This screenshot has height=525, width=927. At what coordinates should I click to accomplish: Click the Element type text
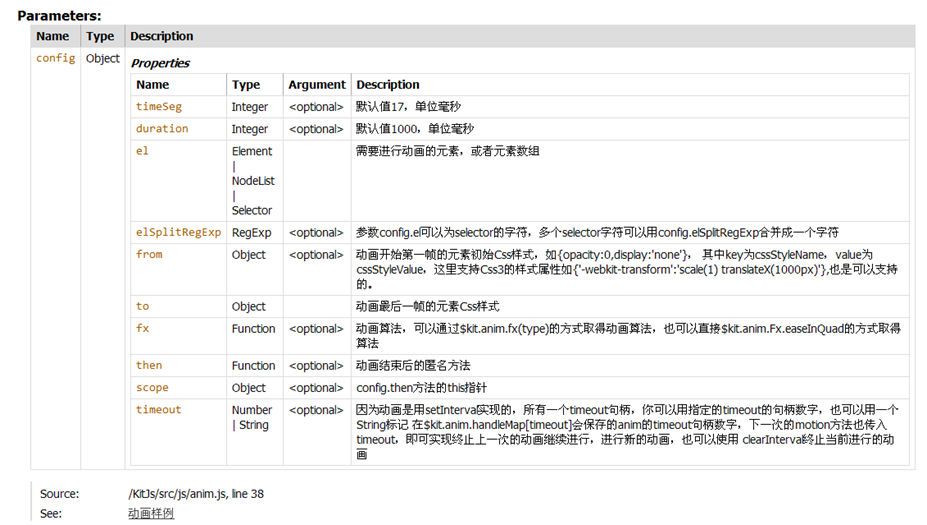pos(252,151)
